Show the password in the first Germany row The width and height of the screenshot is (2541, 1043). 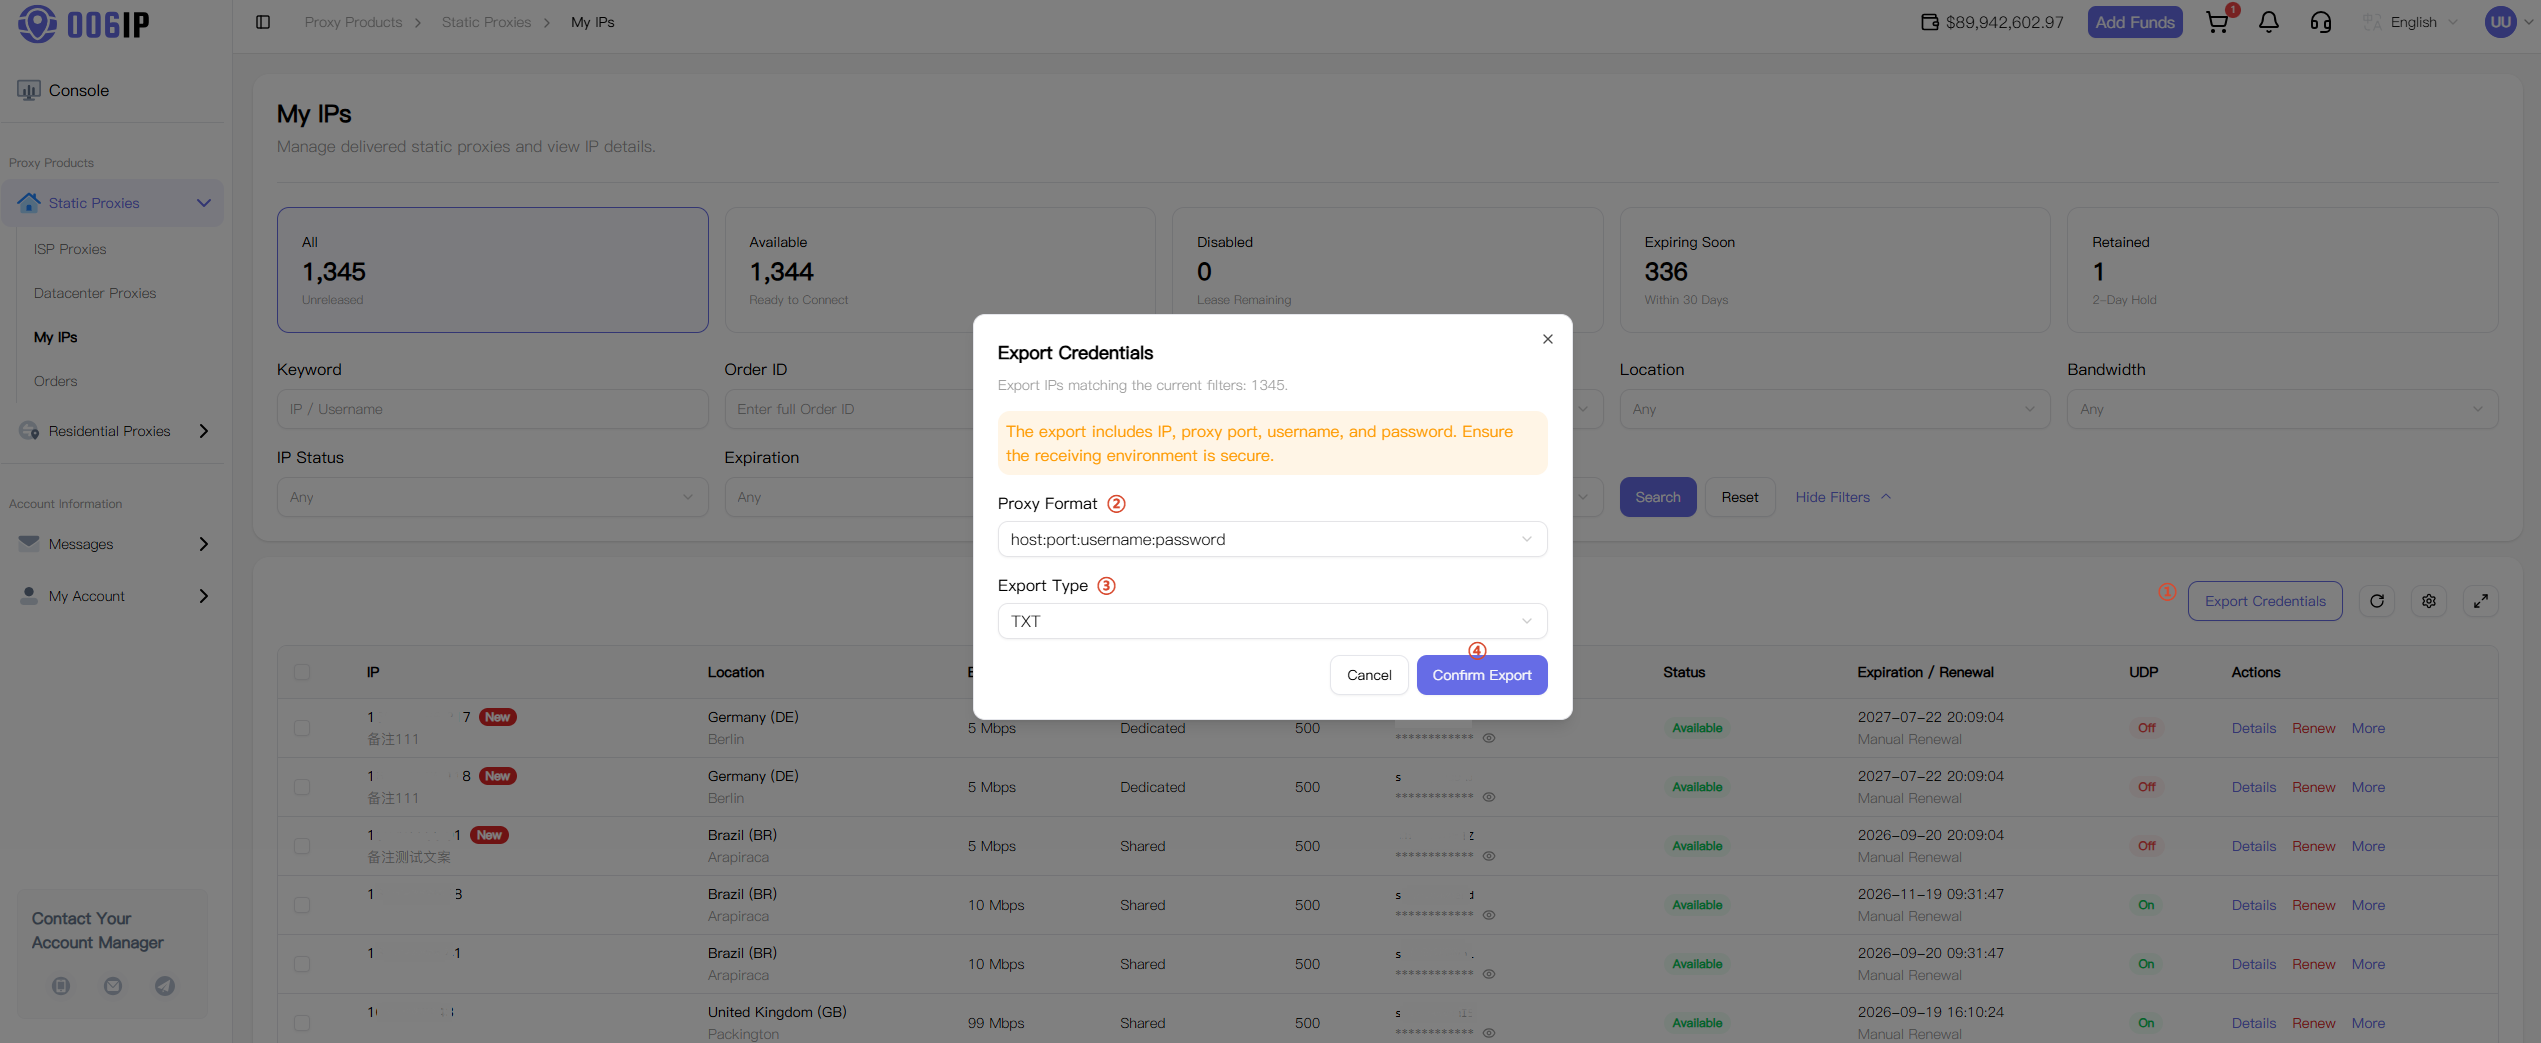coord(1489,738)
